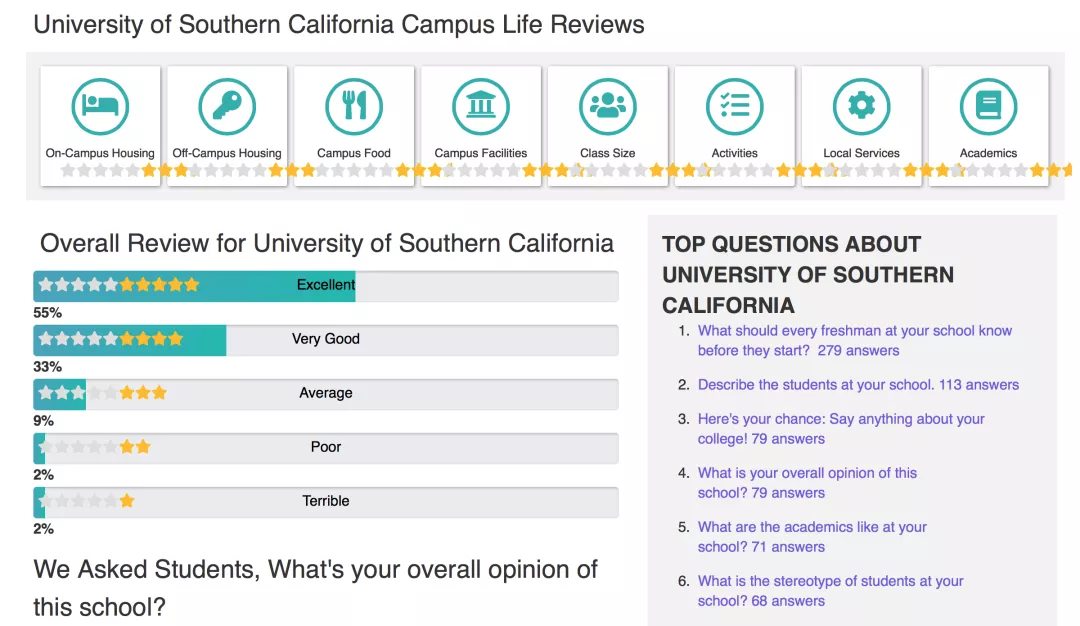Open the Activities checklist icon
The height and width of the screenshot is (626, 1080).
tap(735, 105)
